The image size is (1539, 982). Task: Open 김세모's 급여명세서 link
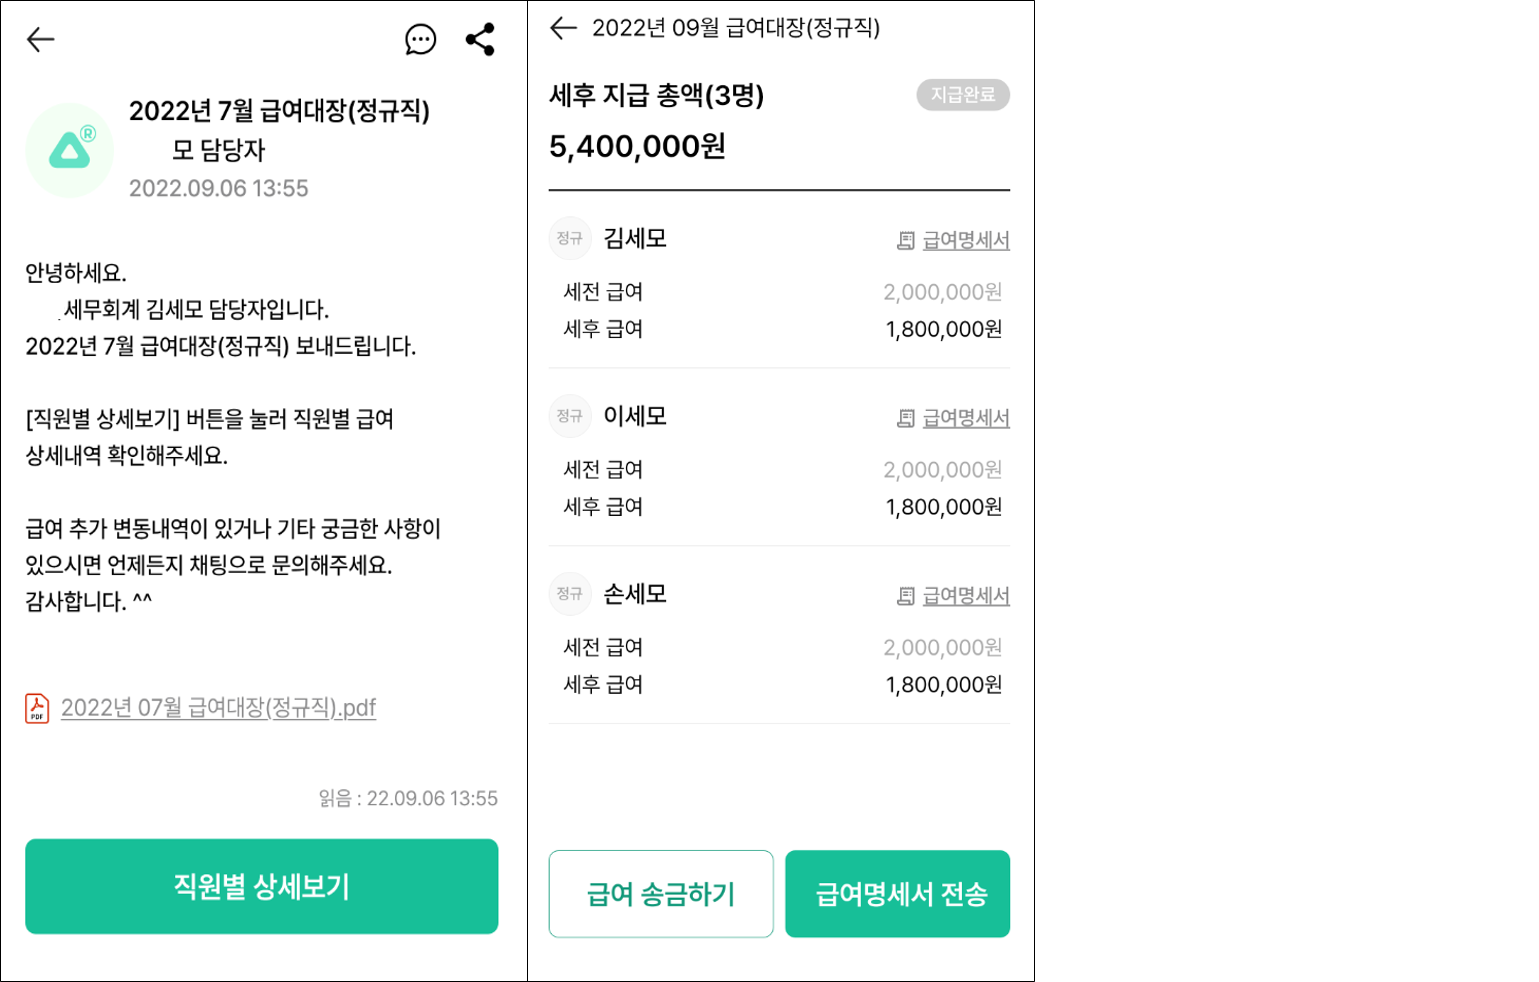click(x=966, y=241)
